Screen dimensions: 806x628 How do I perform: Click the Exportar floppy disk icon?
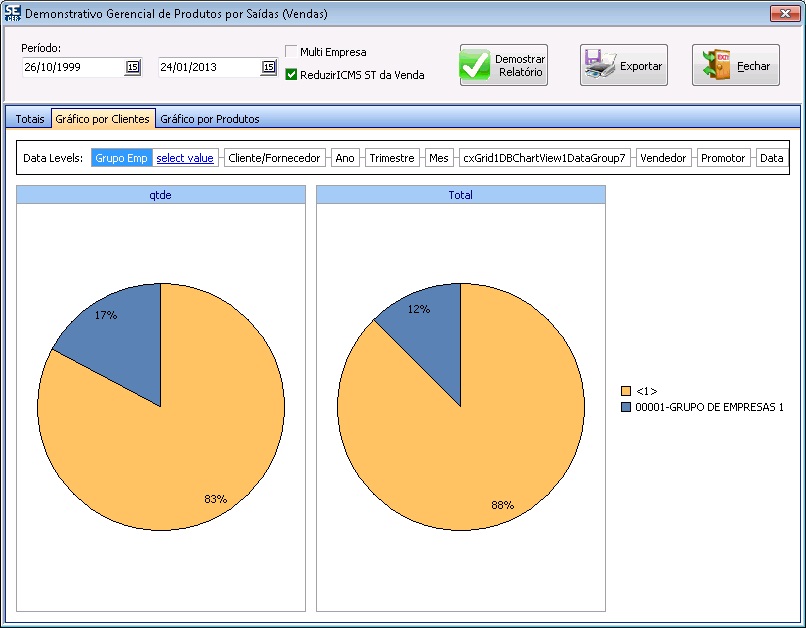[599, 66]
